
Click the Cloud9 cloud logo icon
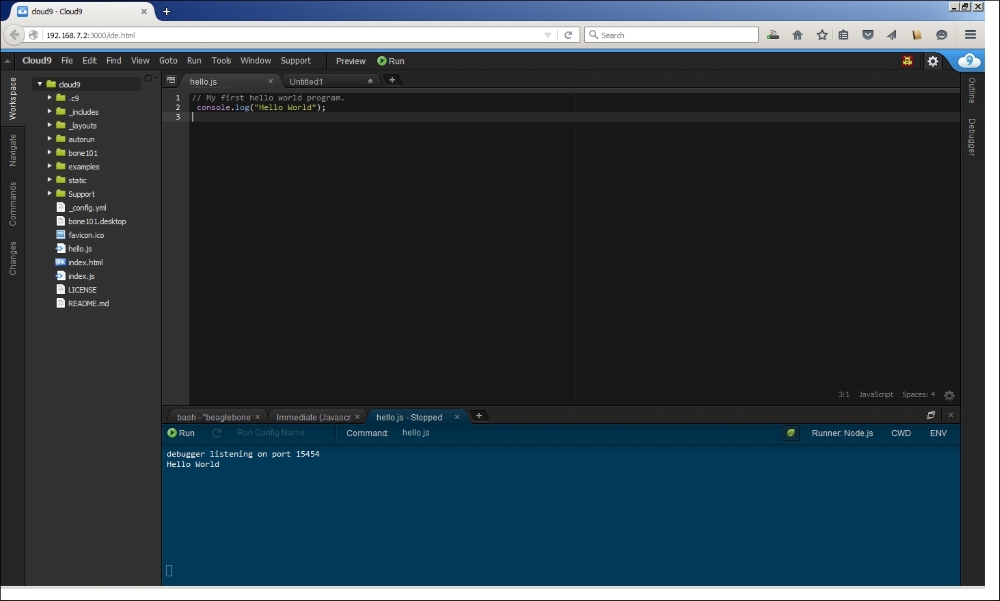(969, 61)
